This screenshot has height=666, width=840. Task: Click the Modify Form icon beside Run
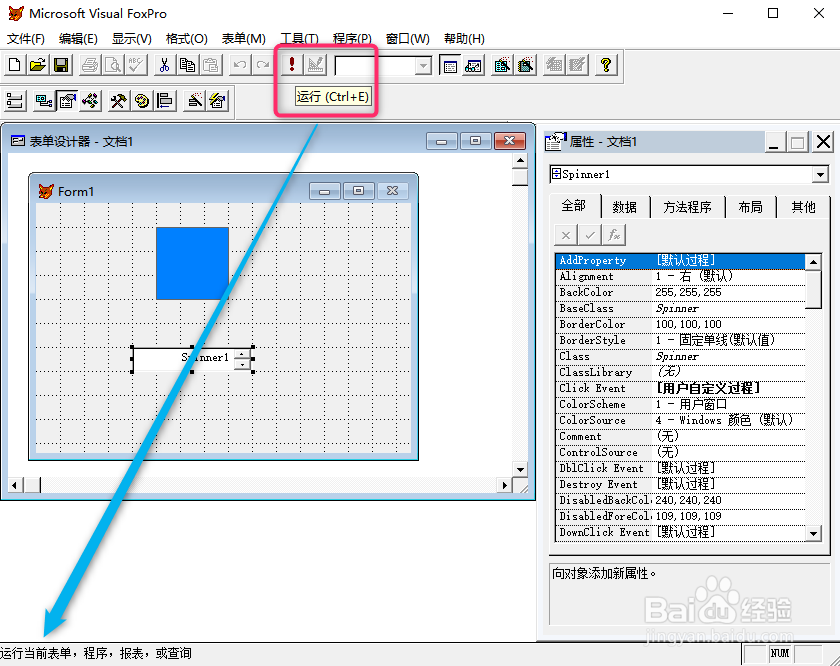(x=315, y=65)
